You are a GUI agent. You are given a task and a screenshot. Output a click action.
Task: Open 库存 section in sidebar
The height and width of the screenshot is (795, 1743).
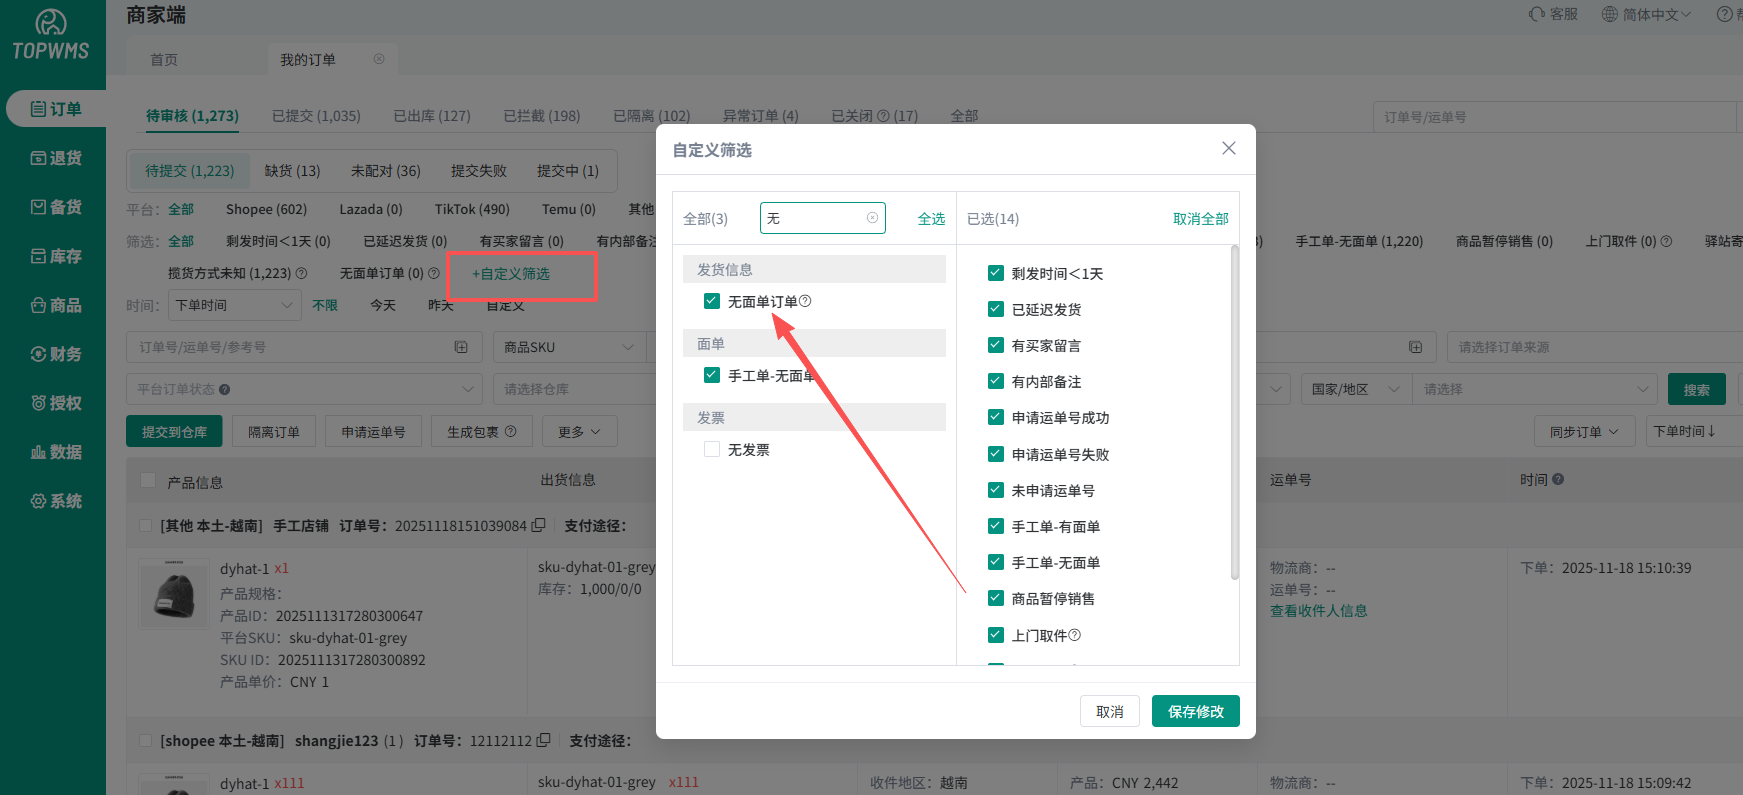tap(56, 256)
